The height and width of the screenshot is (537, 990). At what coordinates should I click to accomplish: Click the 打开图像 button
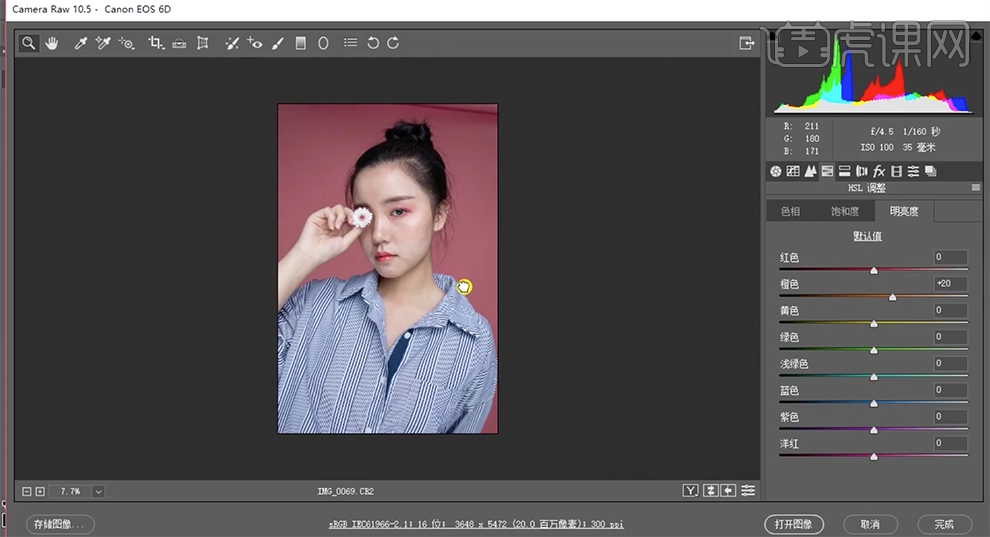tap(794, 524)
